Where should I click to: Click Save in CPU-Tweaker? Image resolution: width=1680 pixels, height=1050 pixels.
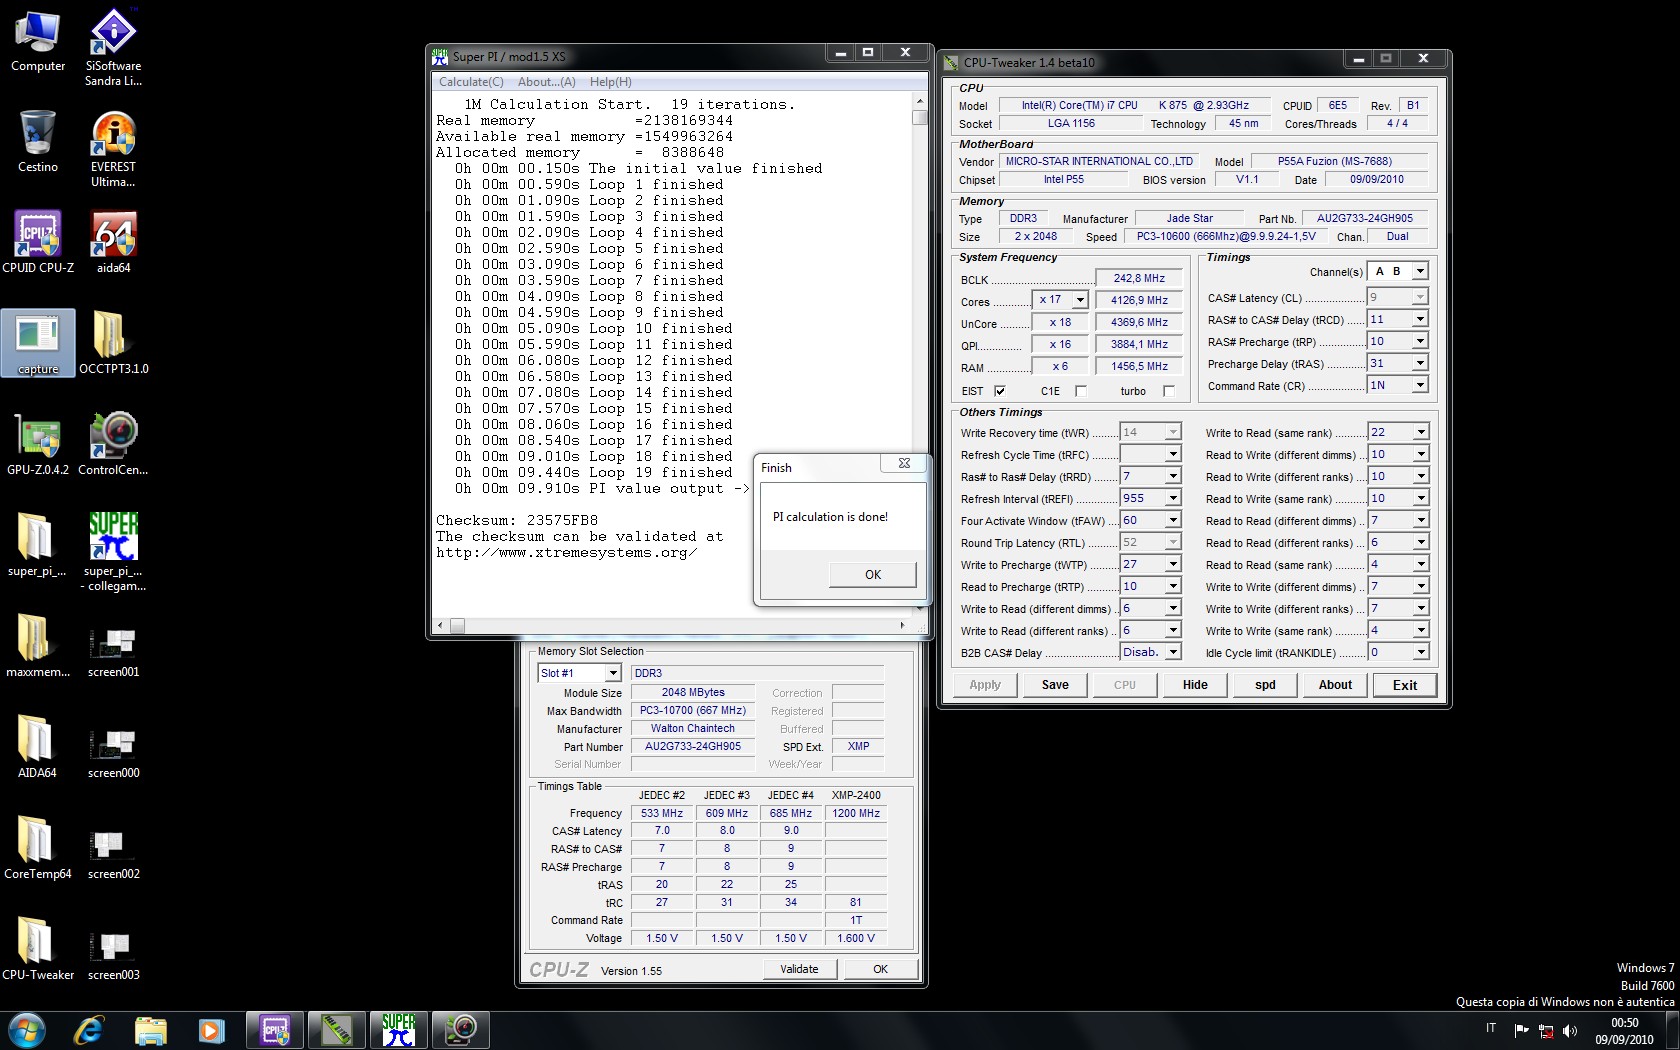[1055, 685]
